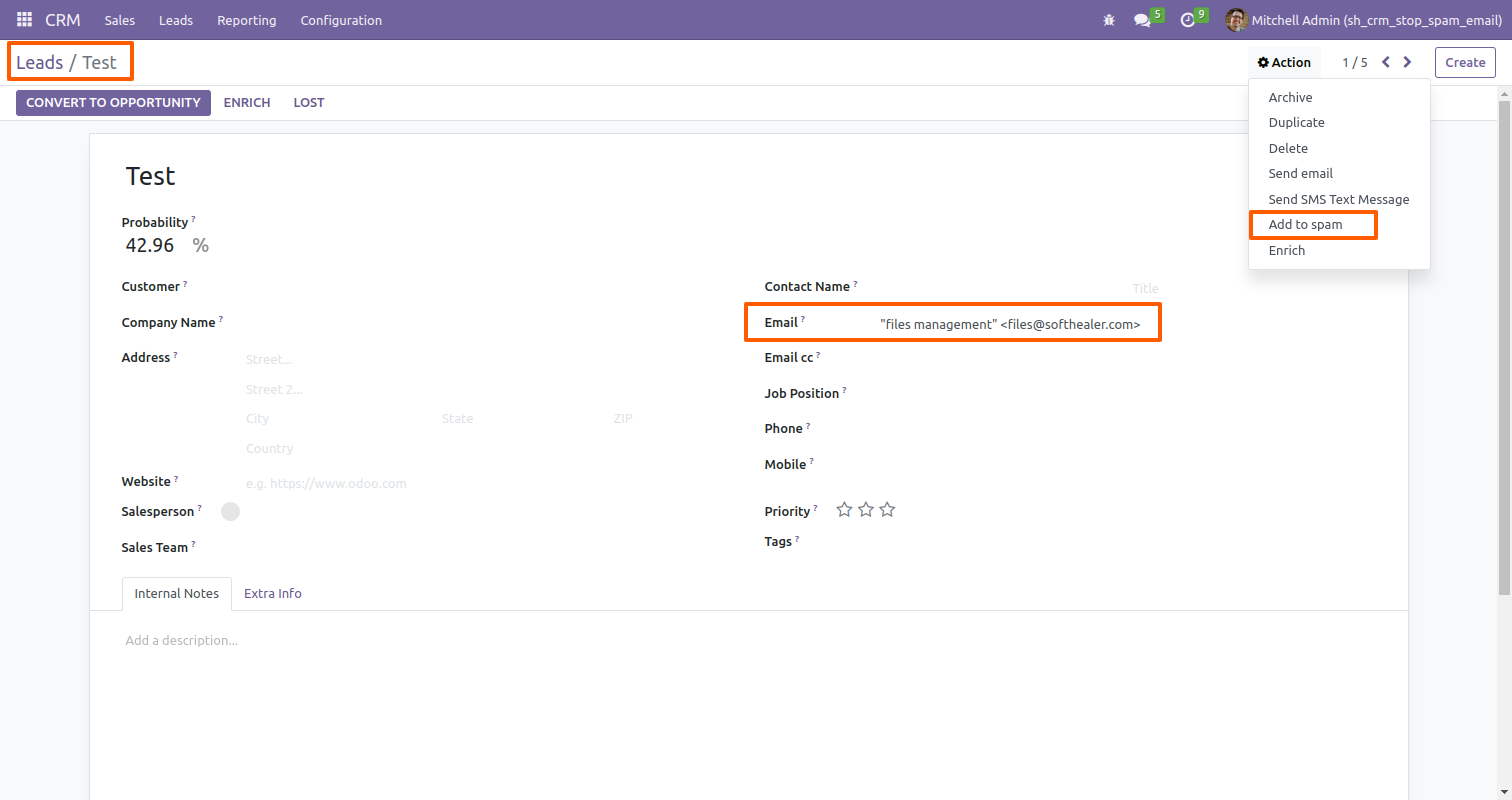Open the Configuration menu
Image resolution: width=1512 pixels, height=800 pixels.
tap(341, 20)
